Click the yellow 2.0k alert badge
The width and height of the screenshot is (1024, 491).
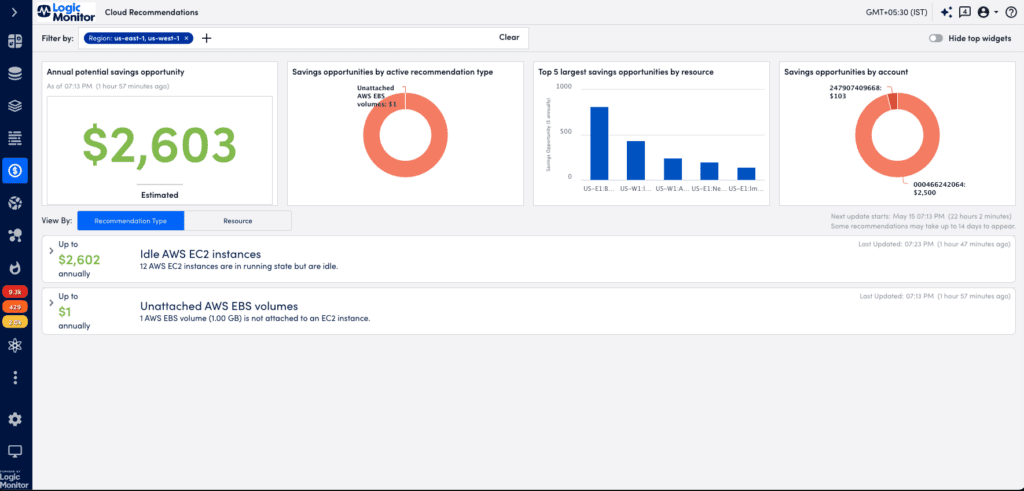[14, 321]
